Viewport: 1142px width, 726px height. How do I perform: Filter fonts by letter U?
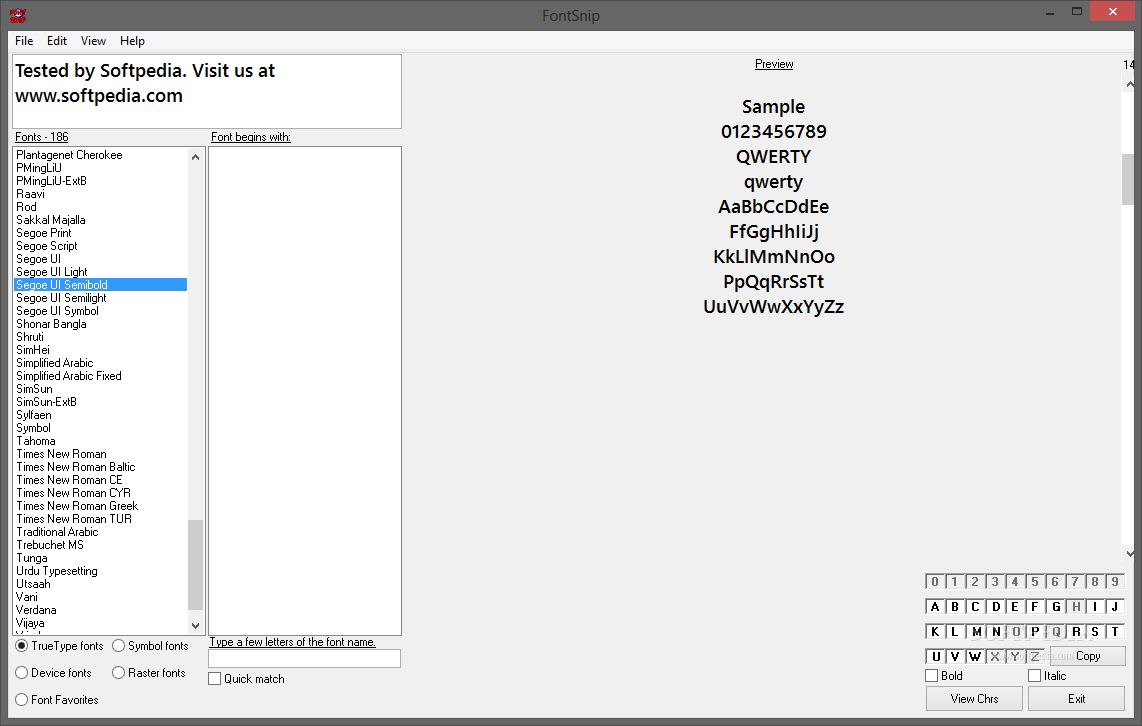pyautogui.click(x=936, y=656)
